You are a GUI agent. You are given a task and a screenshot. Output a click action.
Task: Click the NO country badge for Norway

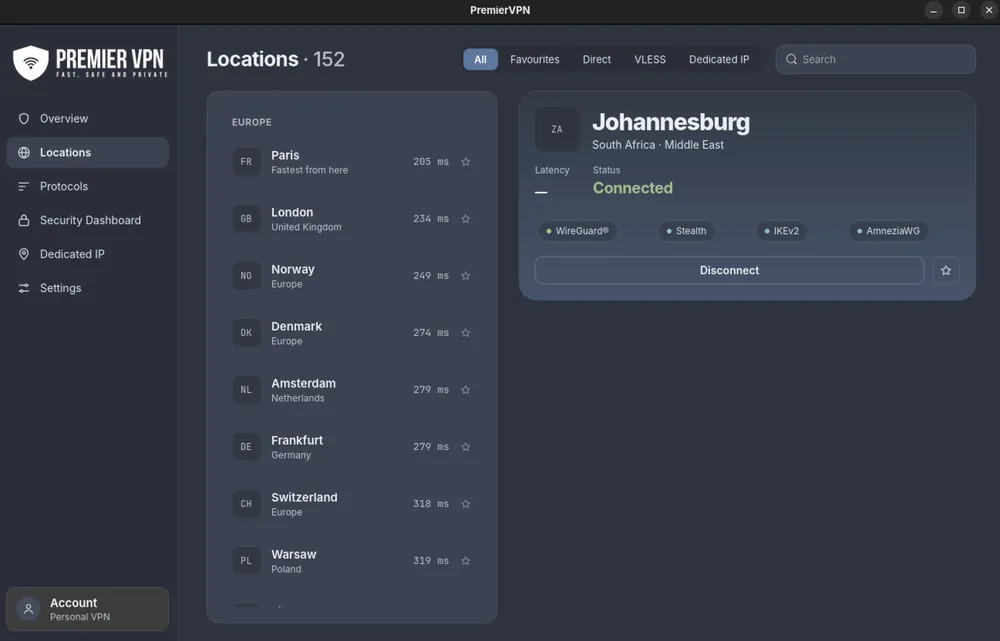pyautogui.click(x=246, y=276)
